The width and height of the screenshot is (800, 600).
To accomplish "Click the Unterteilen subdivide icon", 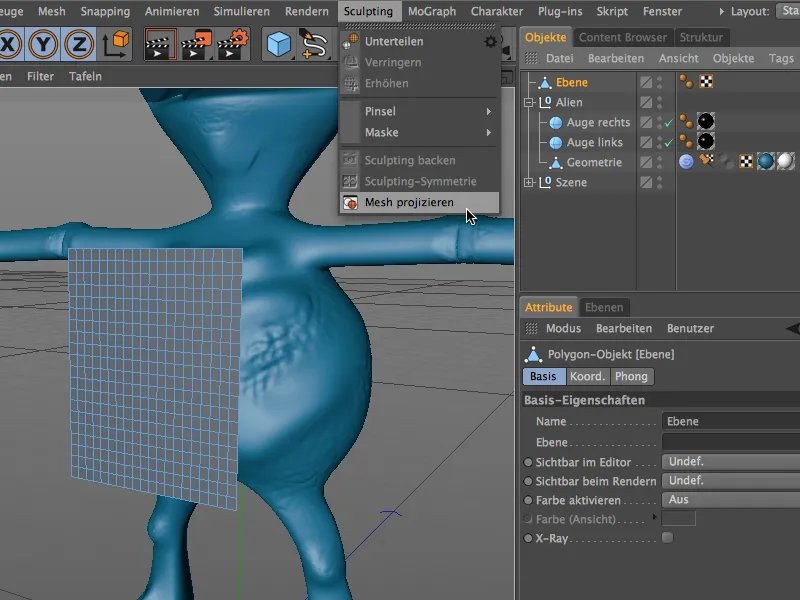I will 350,41.
